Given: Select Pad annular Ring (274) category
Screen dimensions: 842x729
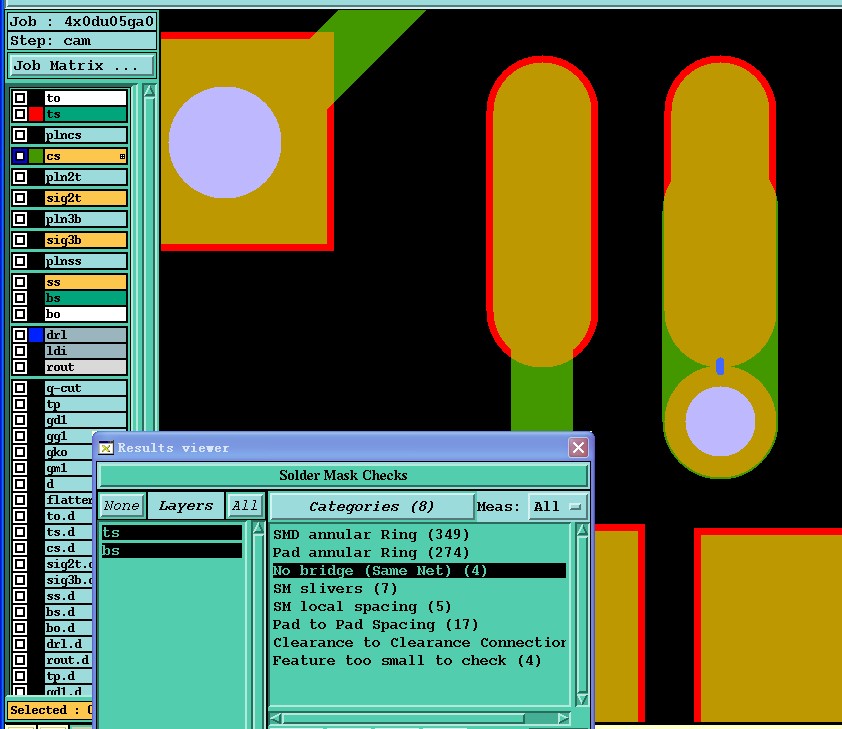Looking at the screenshot, I should pyautogui.click(x=419, y=552).
